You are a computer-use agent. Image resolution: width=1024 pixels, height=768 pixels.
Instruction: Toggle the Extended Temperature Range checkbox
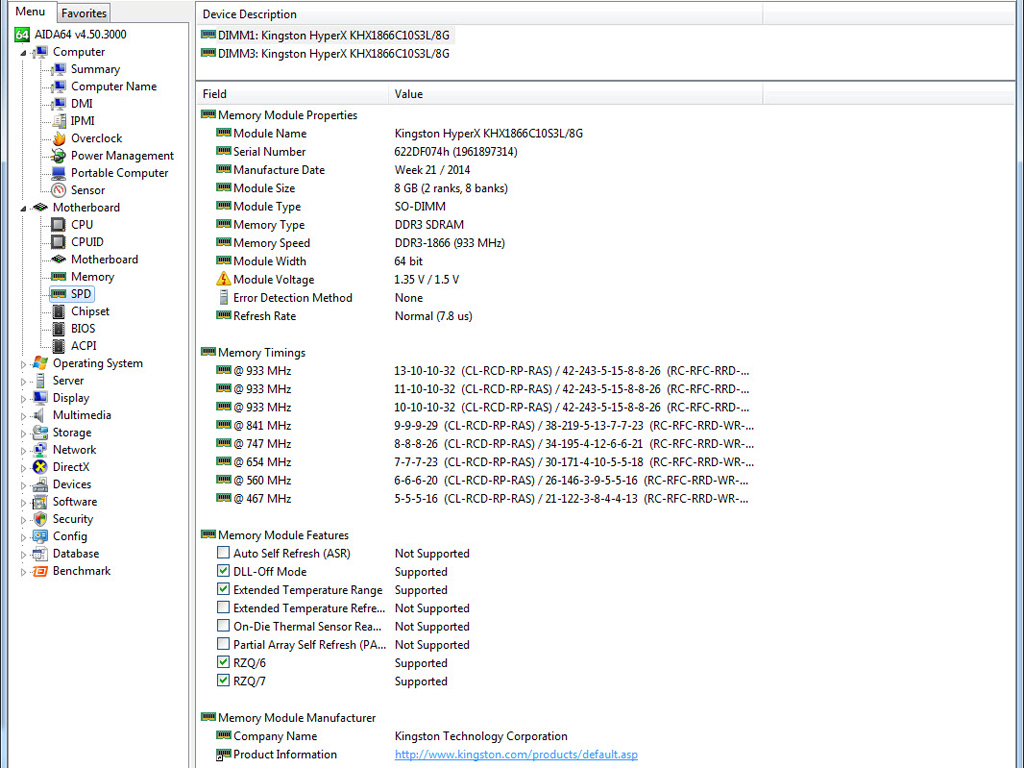(x=223, y=590)
